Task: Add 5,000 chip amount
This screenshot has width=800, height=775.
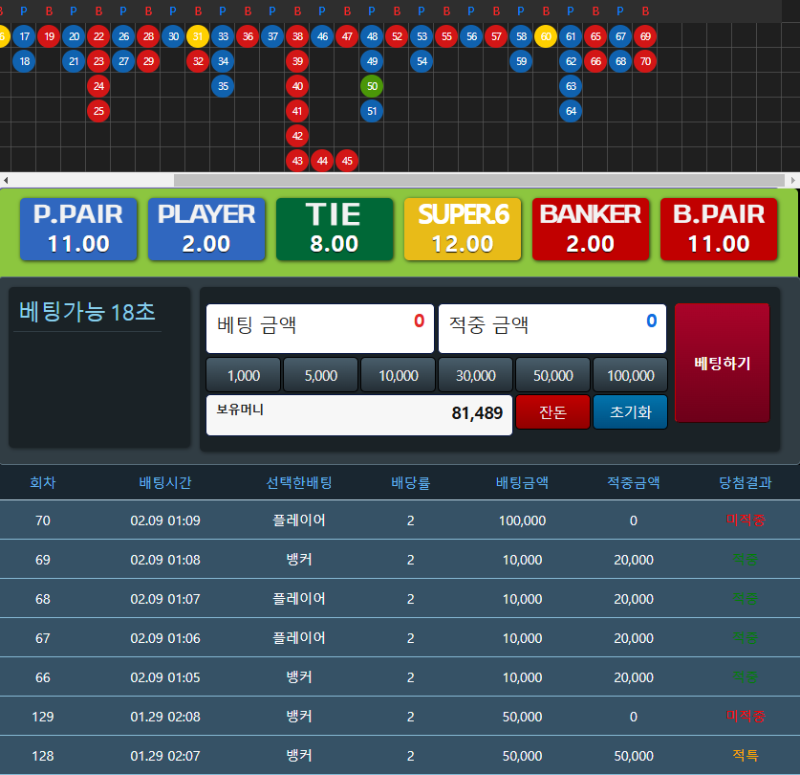Action: click(321, 376)
